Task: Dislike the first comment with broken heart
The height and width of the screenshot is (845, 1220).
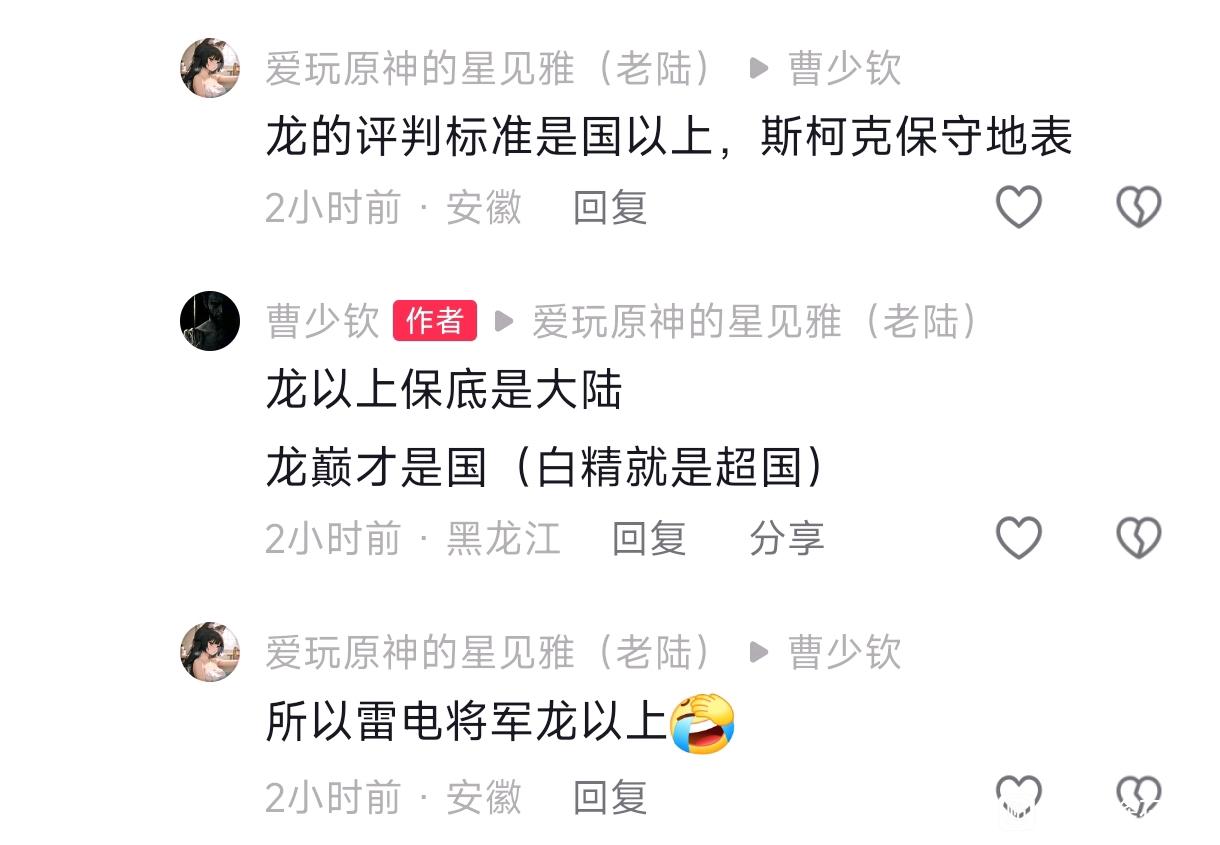Action: point(1139,207)
